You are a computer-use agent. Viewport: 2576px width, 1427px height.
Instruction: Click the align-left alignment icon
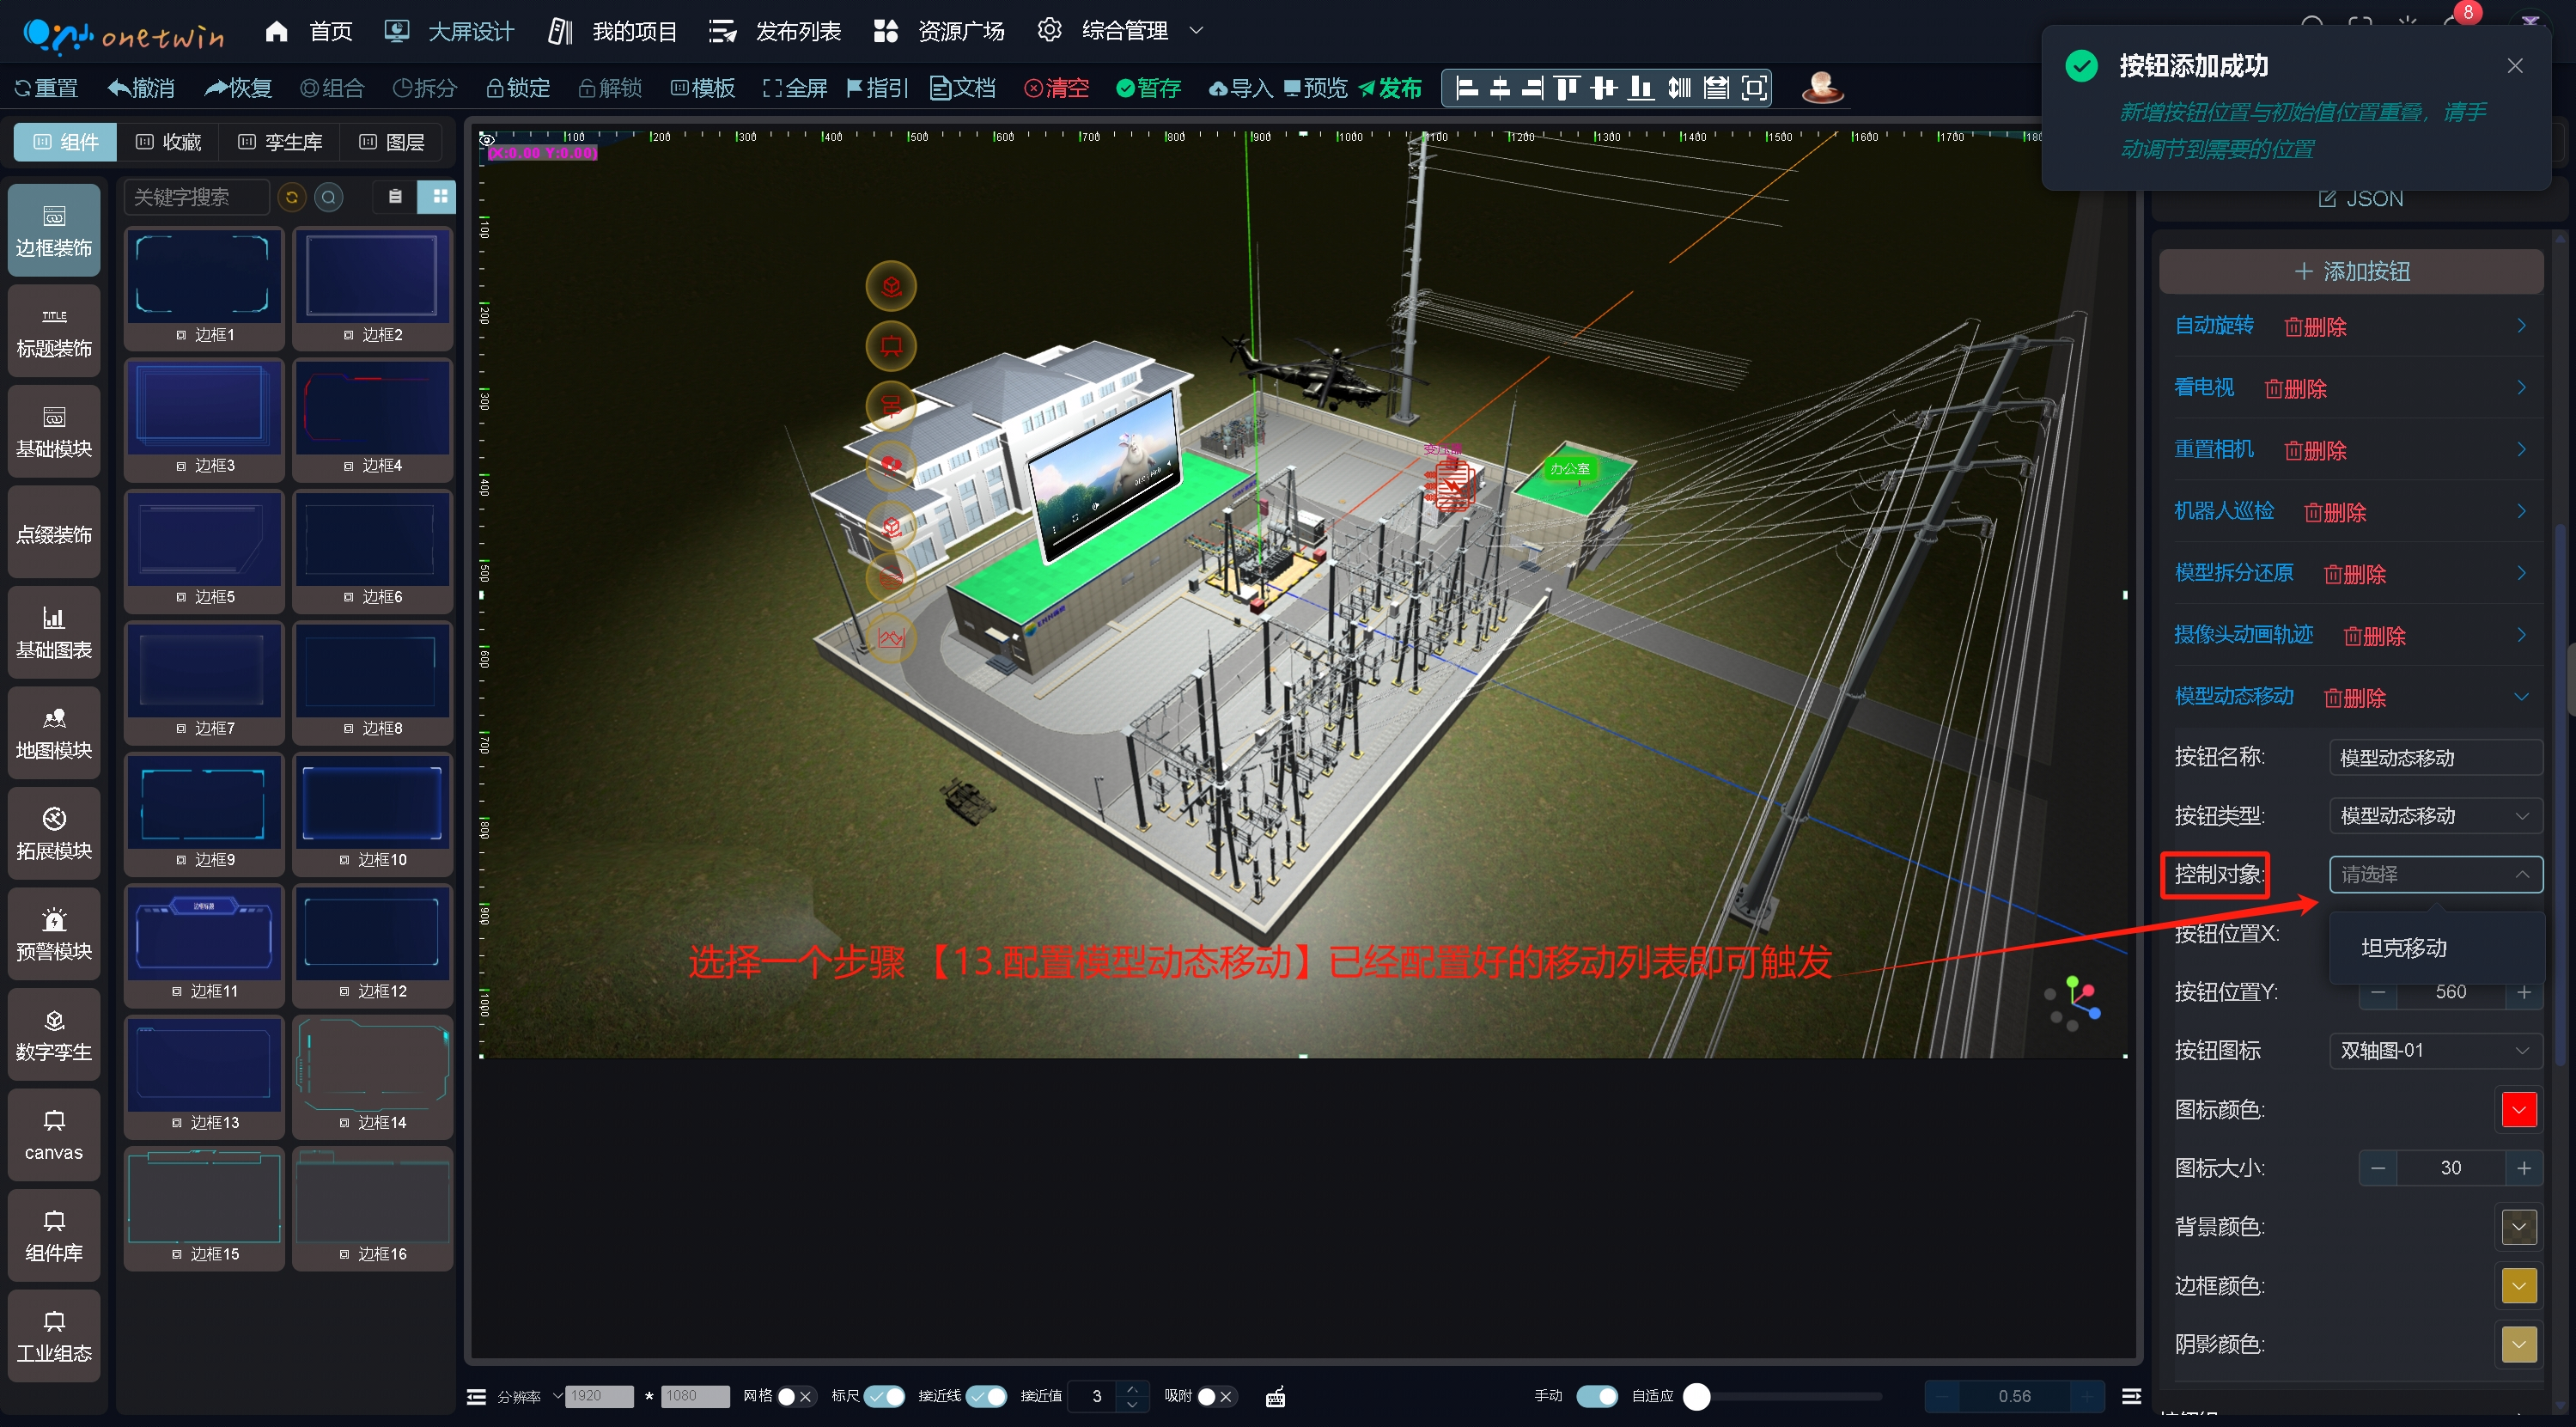pos(1467,88)
